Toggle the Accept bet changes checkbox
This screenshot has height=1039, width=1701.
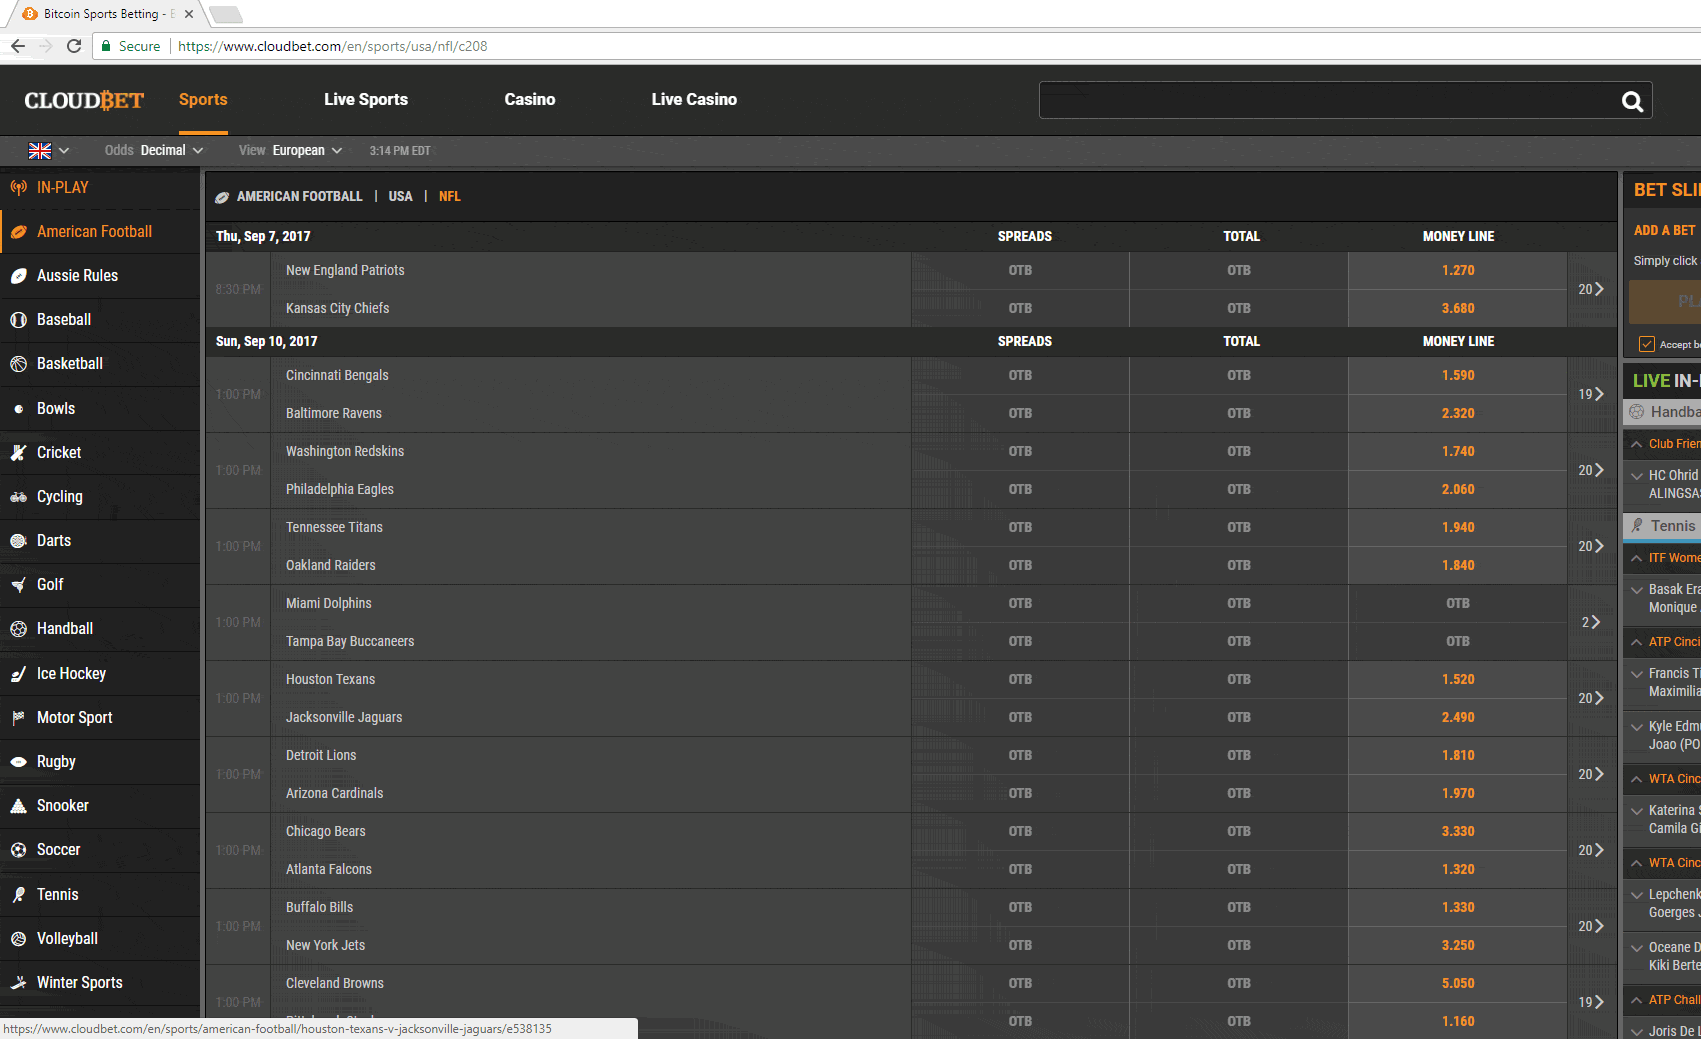tap(1646, 344)
